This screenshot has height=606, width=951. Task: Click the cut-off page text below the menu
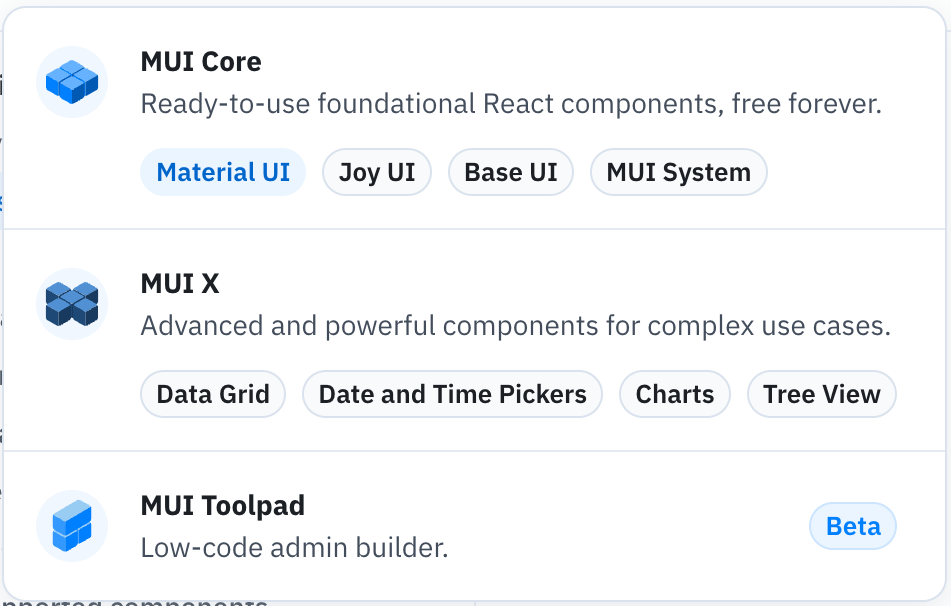pos(135,602)
